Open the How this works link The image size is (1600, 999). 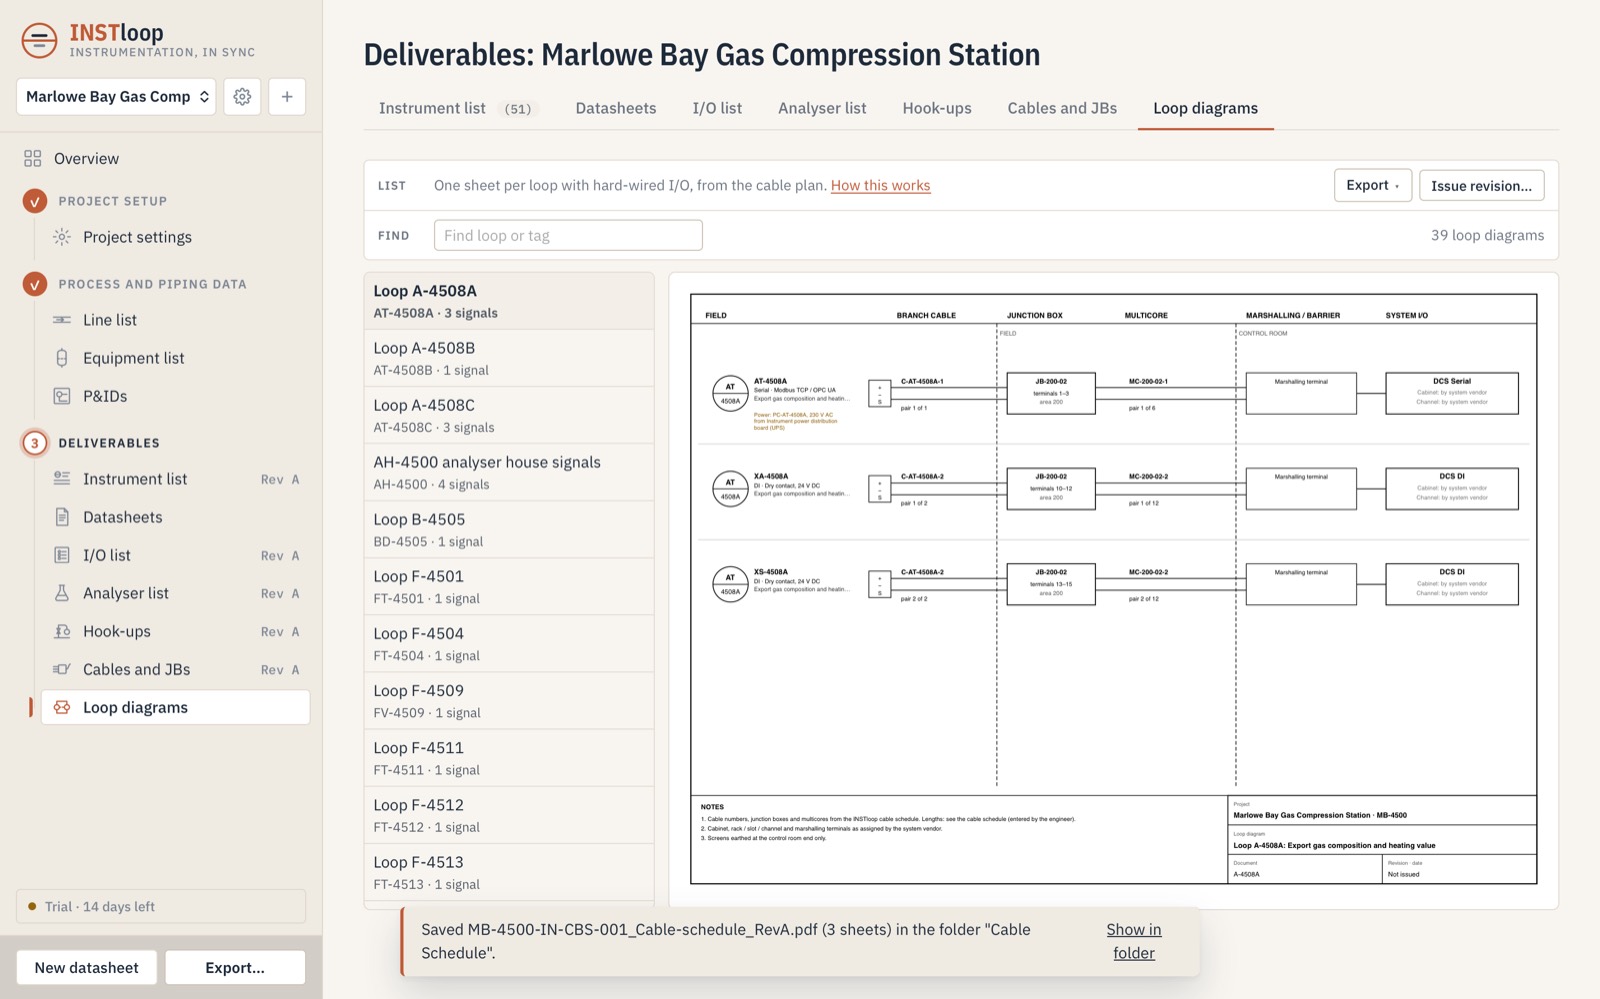click(x=880, y=185)
